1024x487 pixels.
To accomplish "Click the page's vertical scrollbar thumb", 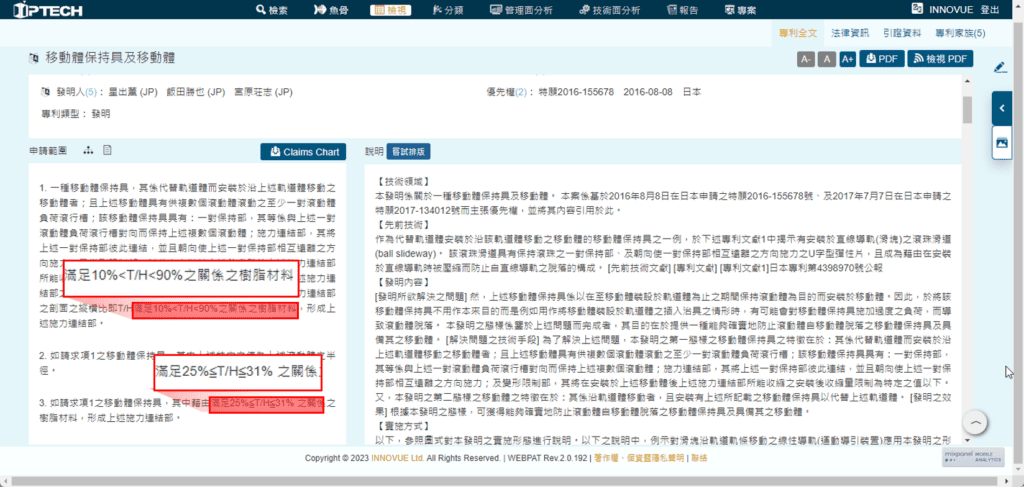I will tap(966, 108).
